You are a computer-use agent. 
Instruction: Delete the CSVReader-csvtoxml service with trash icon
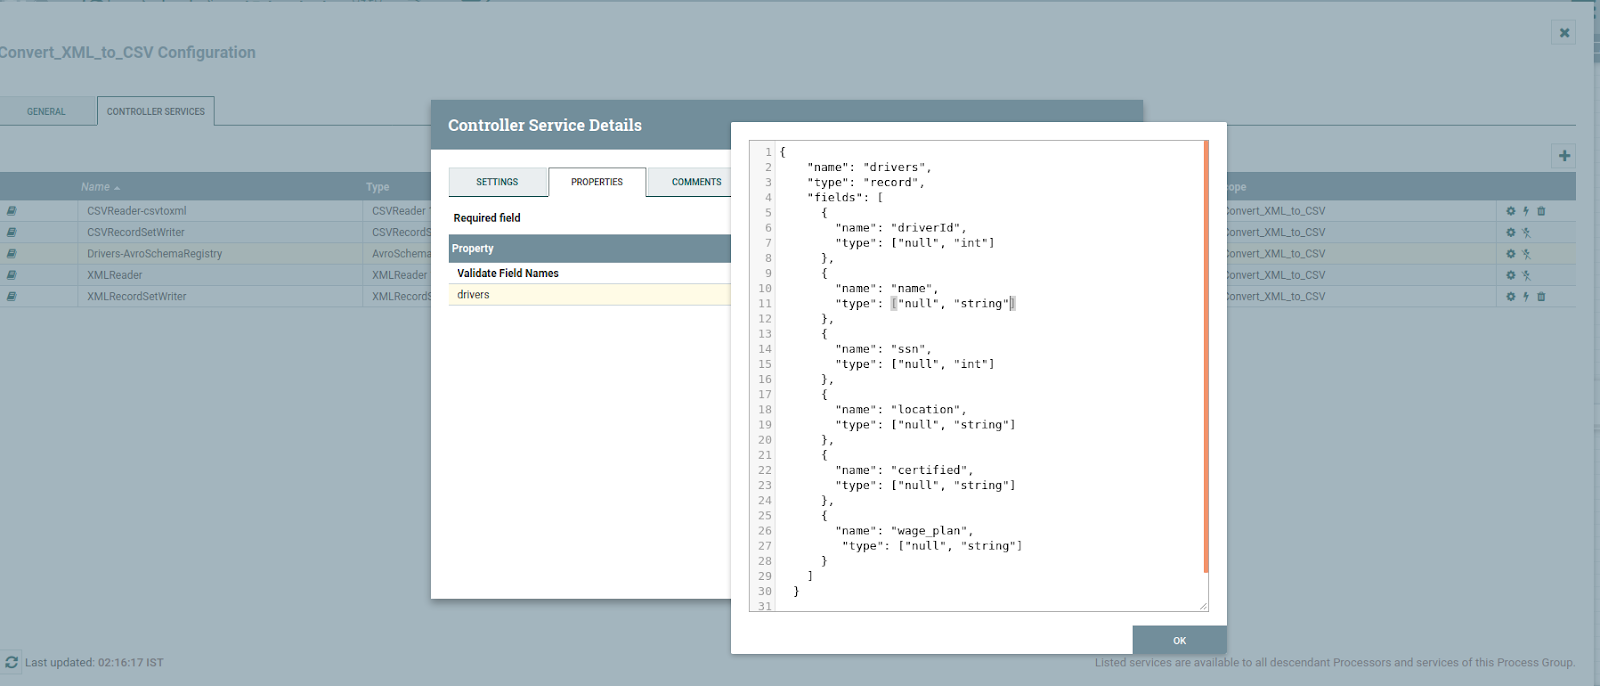[1541, 211]
